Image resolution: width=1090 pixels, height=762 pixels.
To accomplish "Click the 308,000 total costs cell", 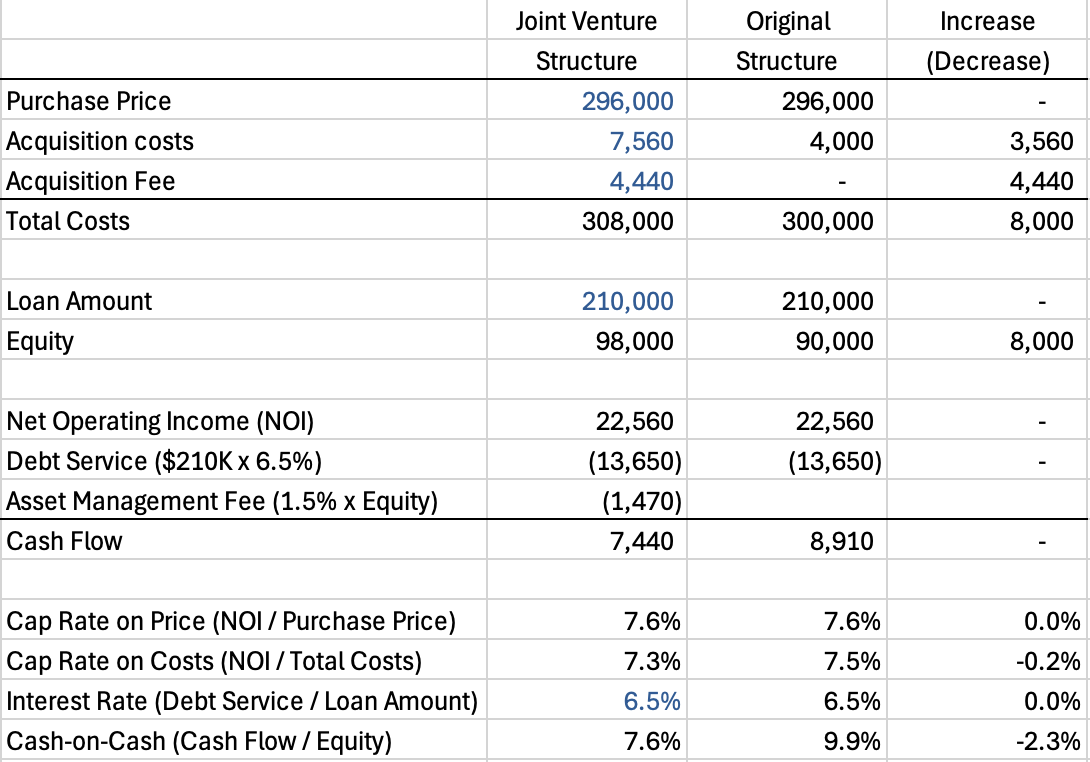I will (628, 221).
